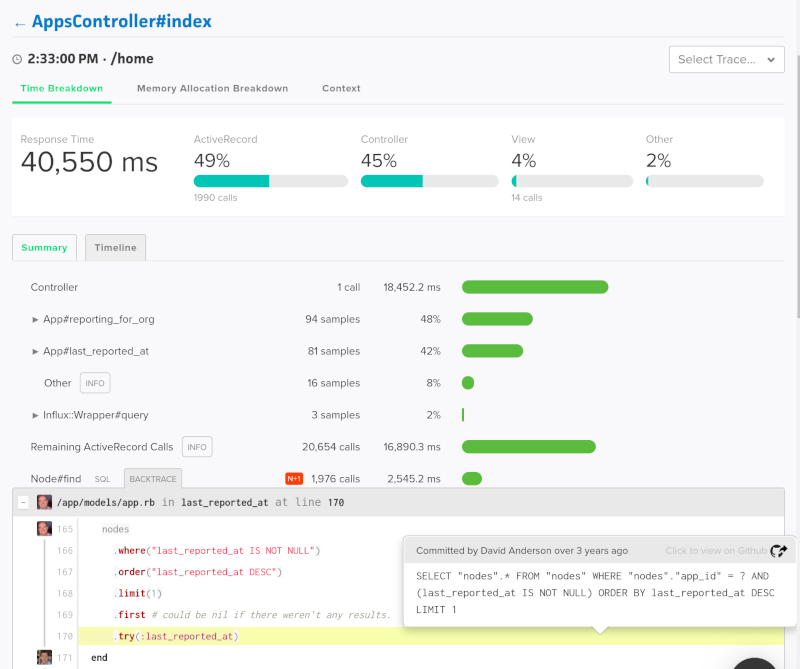
Task: Click the '2:33:00 PM · /home' heading
Action: [x=90, y=59]
